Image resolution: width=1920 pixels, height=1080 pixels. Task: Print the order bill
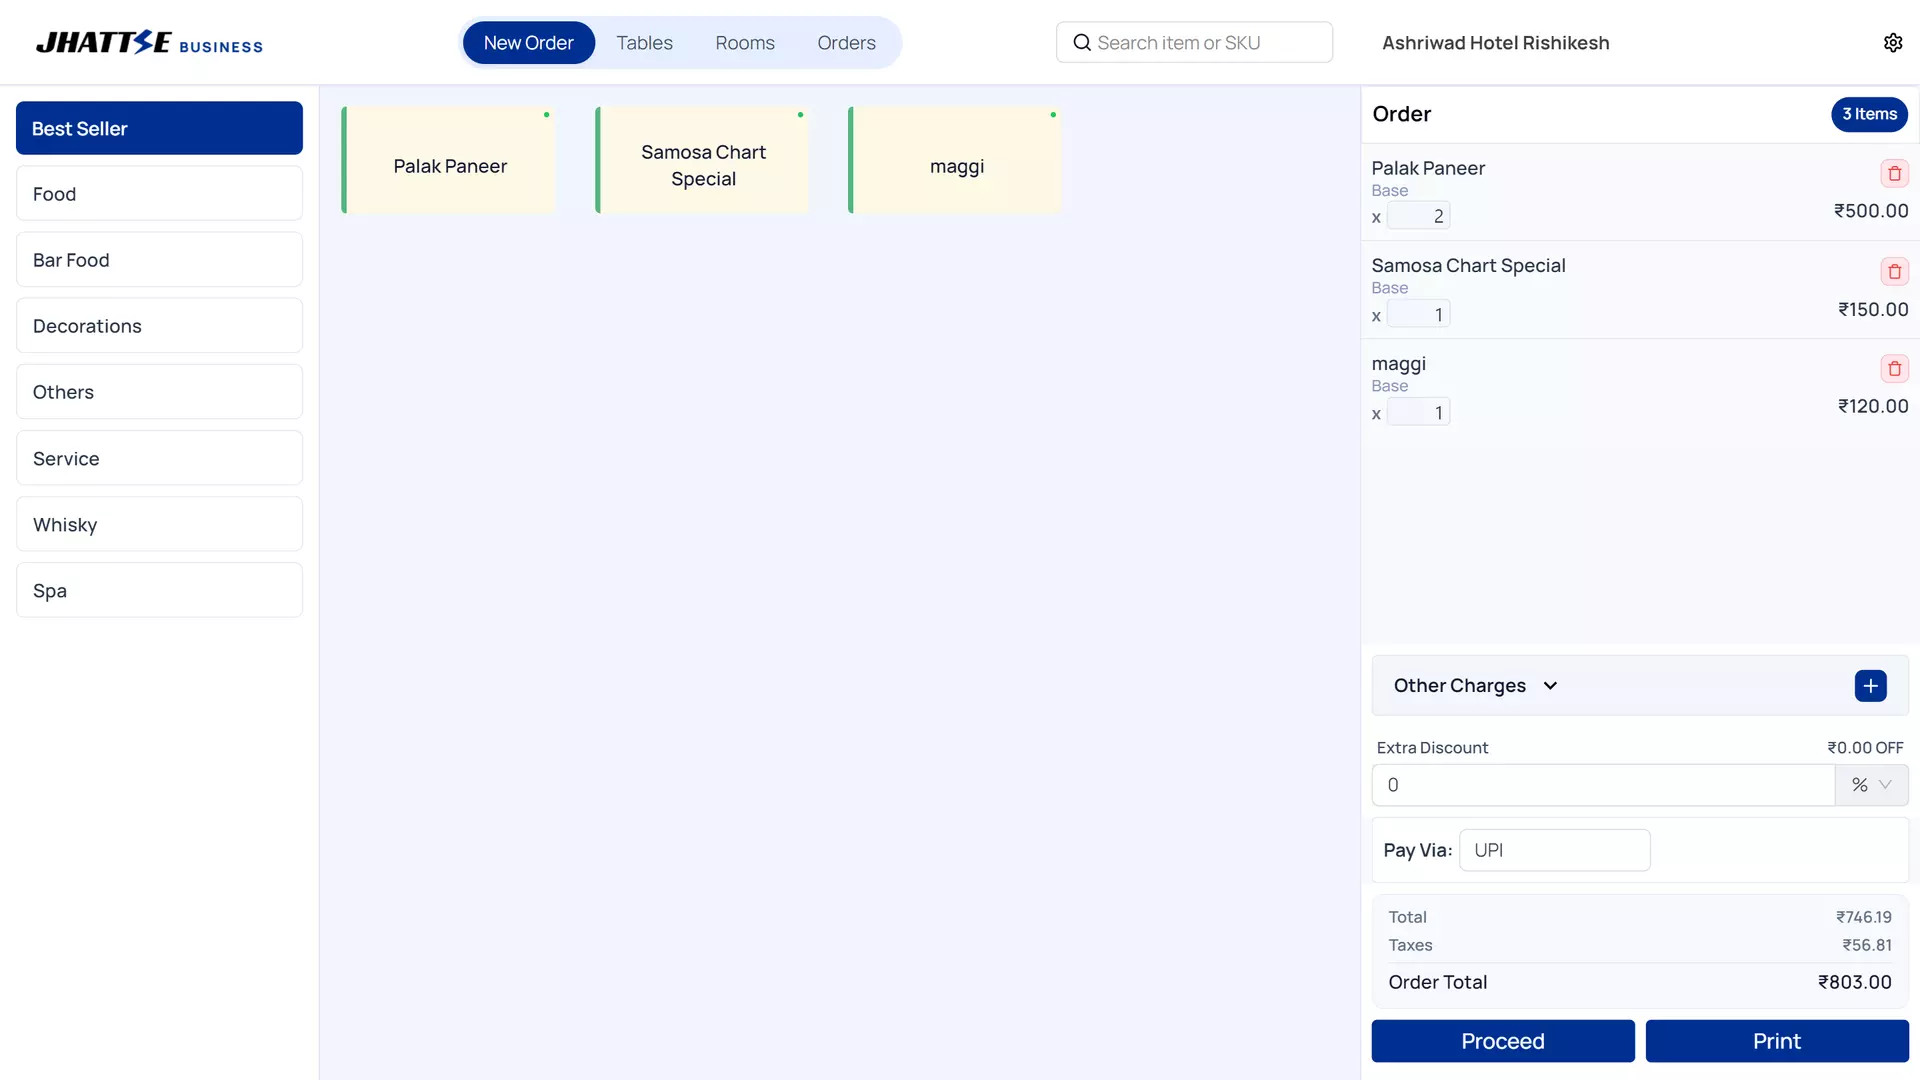[x=1776, y=1041]
